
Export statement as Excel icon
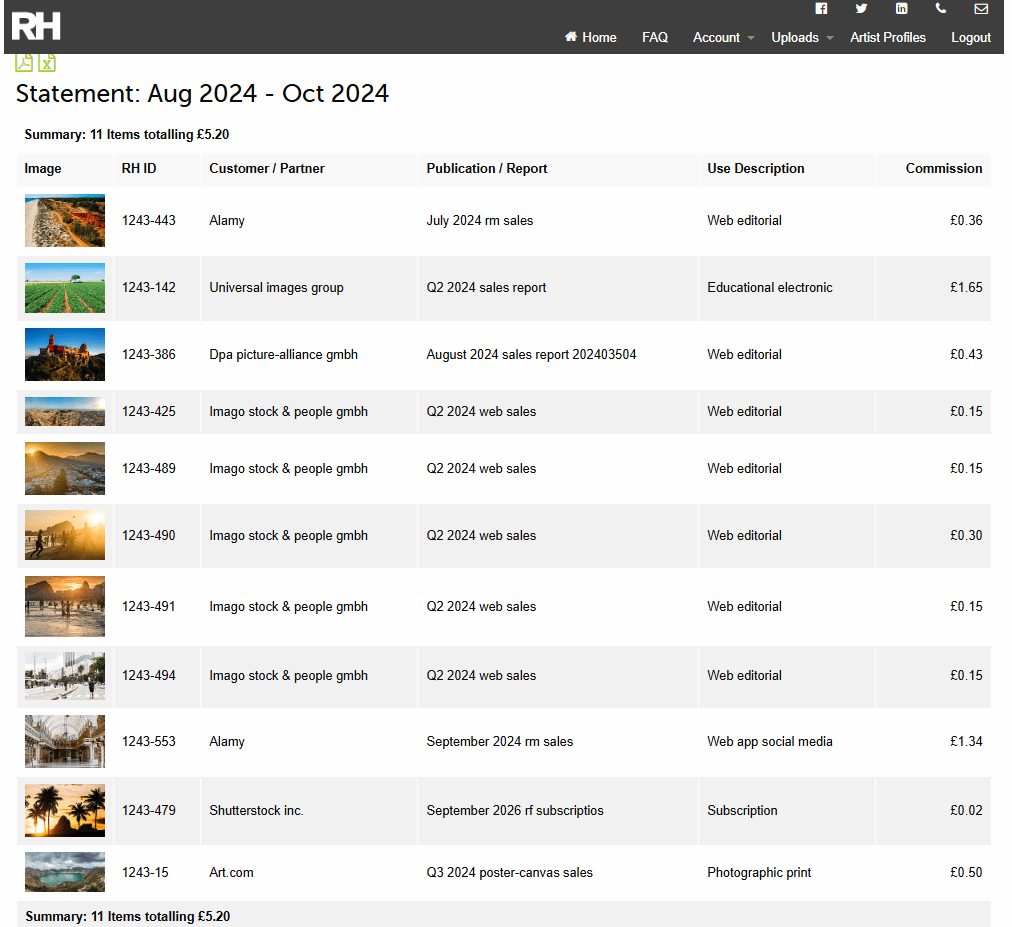[x=47, y=63]
